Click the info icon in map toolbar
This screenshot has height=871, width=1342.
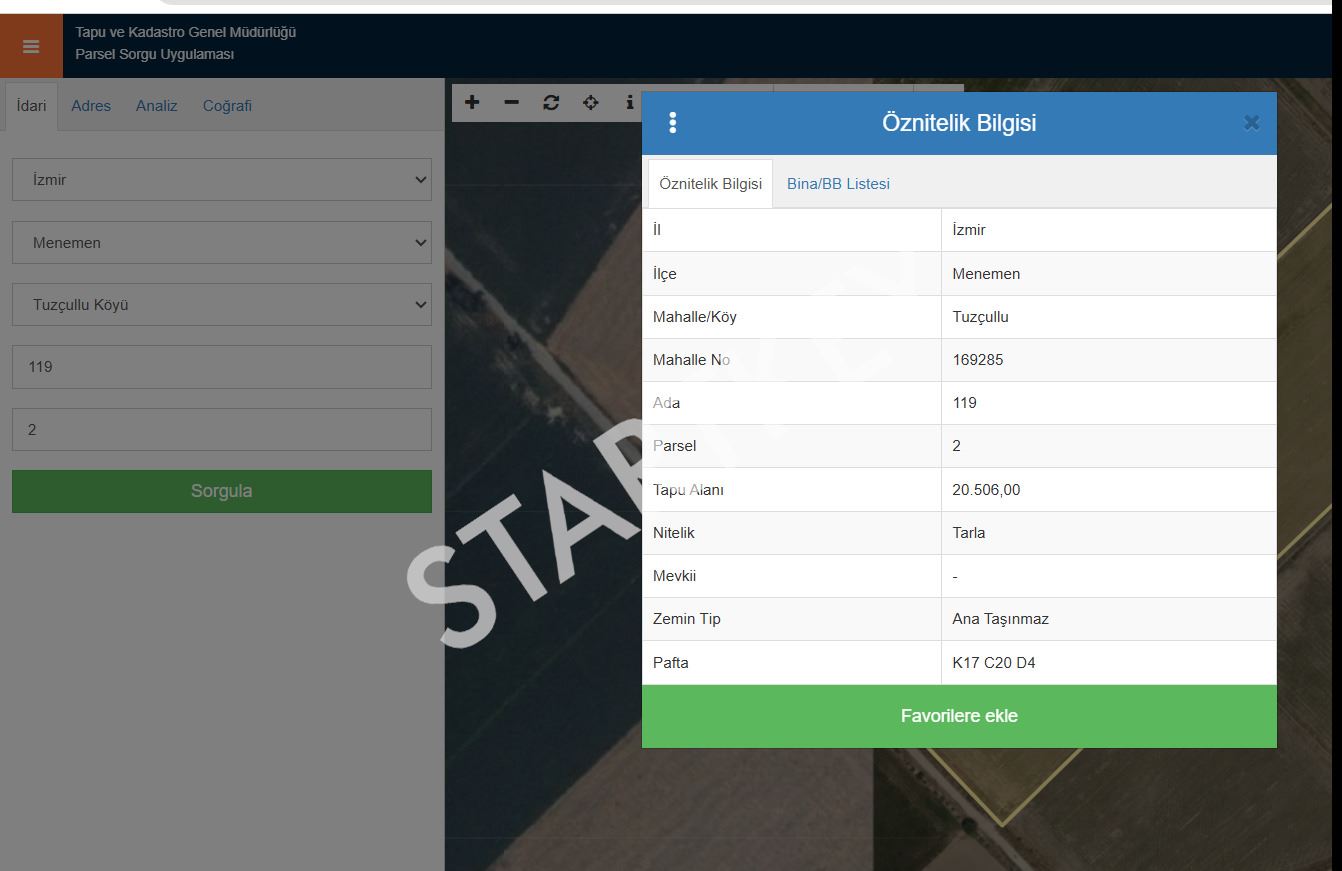point(629,102)
